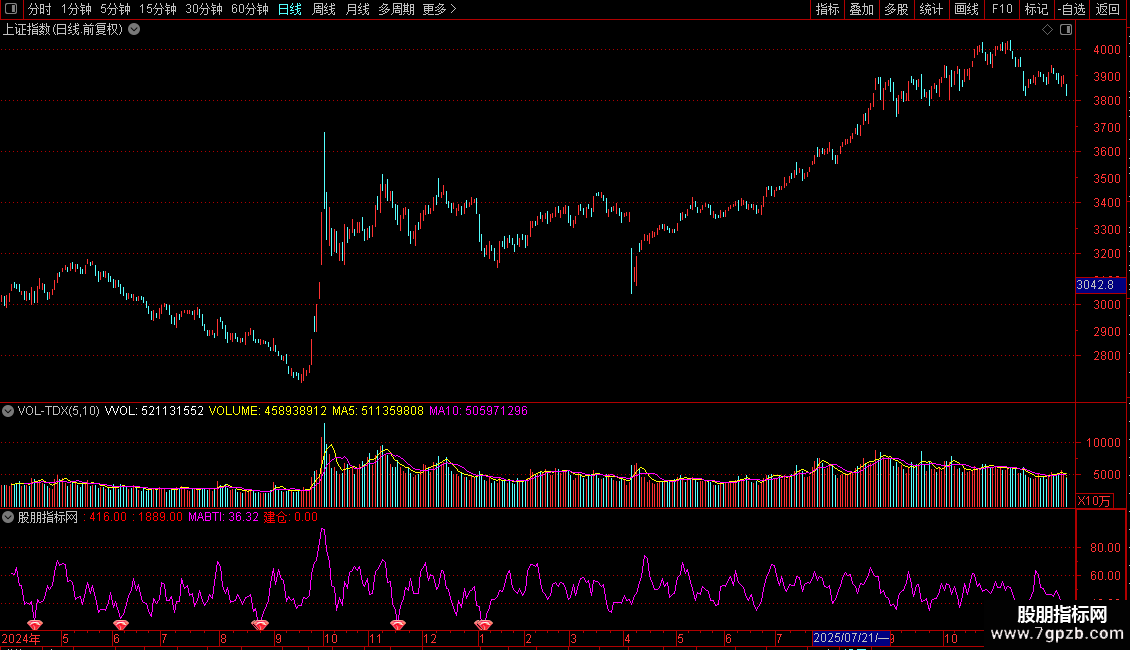Click the month 12 label on time axis

pos(430,638)
